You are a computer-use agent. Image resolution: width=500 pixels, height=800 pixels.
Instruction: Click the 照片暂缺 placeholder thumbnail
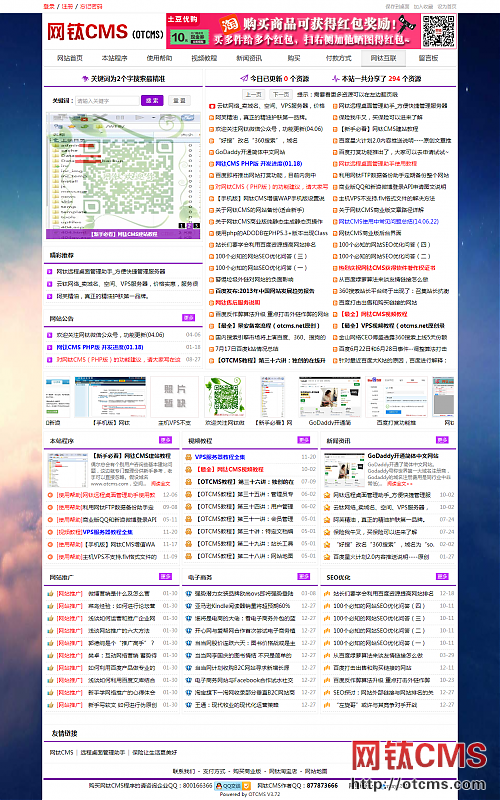click(174, 396)
